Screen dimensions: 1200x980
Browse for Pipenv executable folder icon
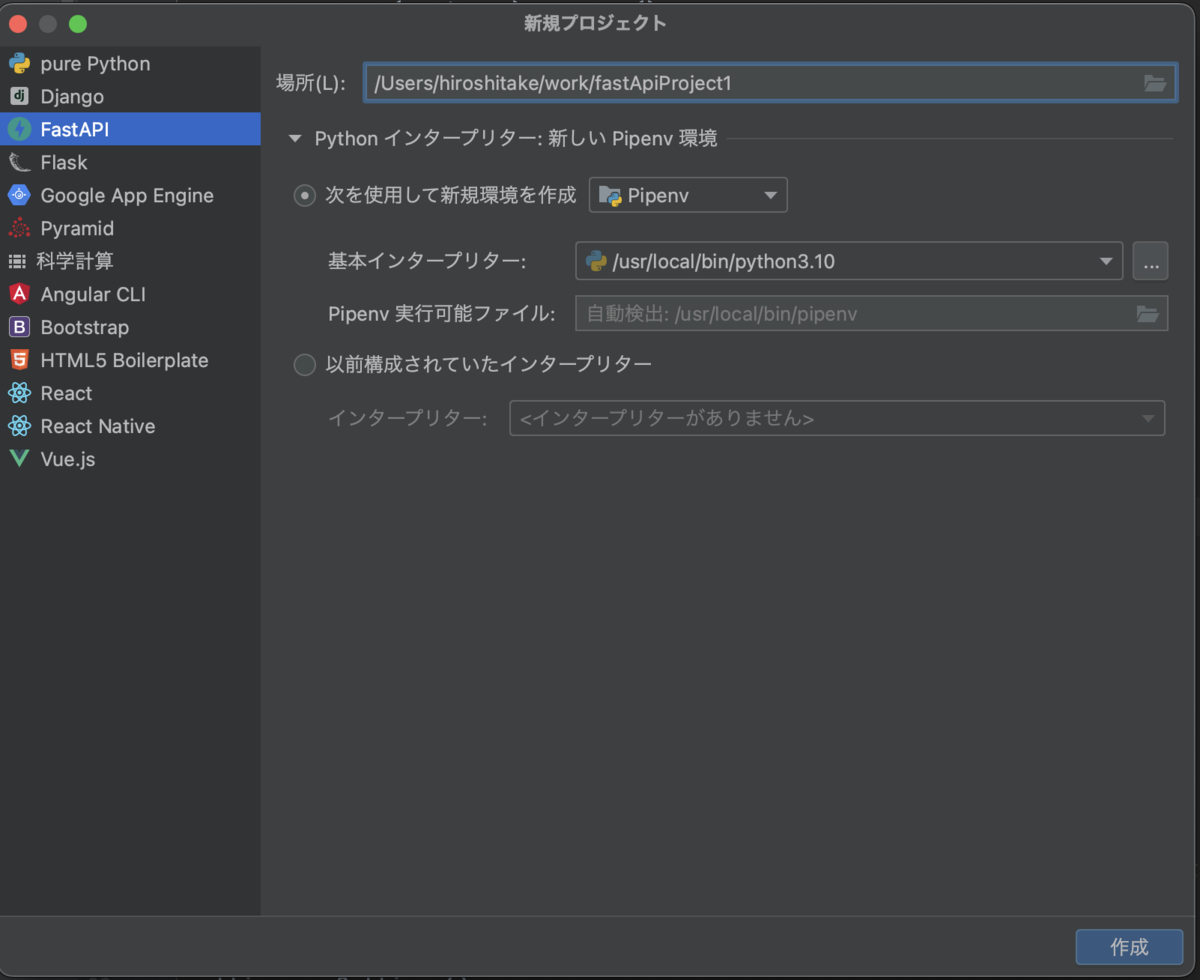pyautogui.click(x=1147, y=314)
